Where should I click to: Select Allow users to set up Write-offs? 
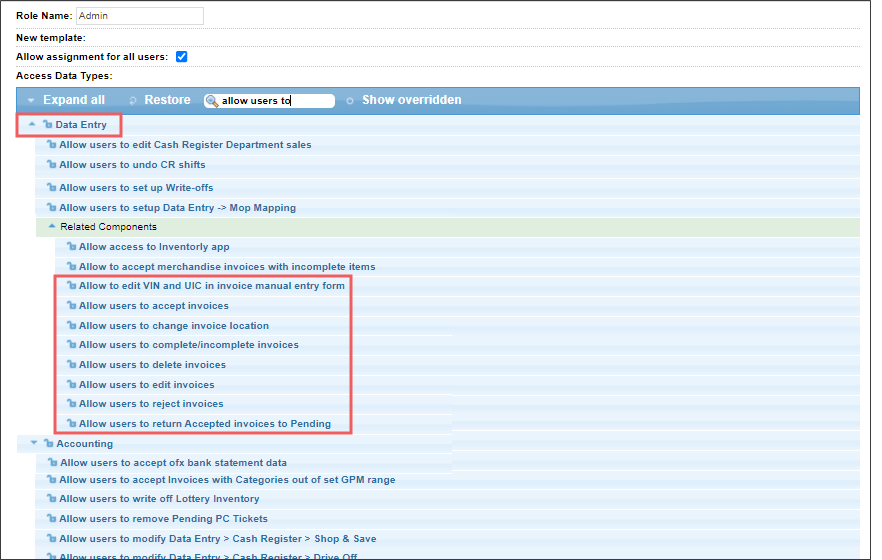click(x=136, y=188)
